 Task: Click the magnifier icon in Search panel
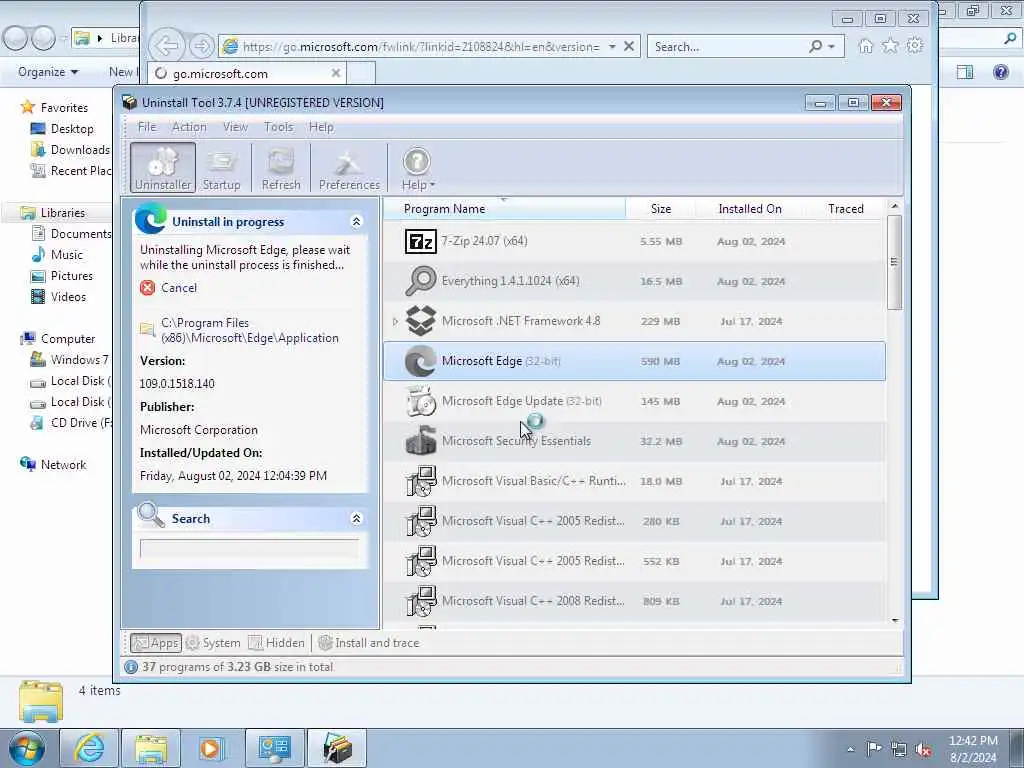151,515
